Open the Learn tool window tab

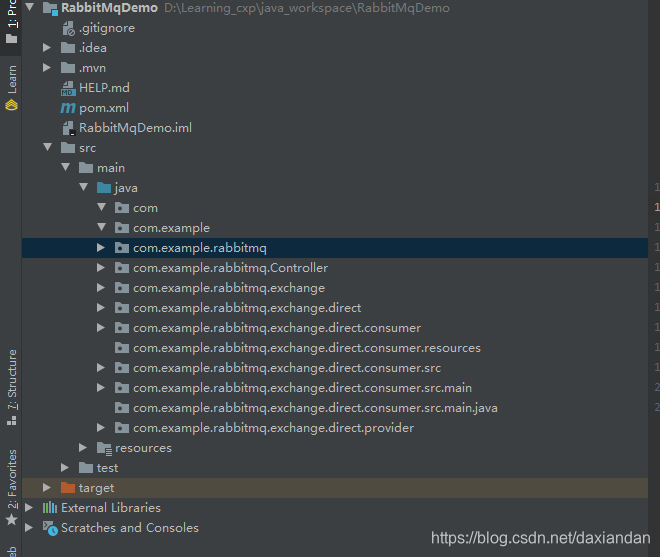(x=12, y=87)
